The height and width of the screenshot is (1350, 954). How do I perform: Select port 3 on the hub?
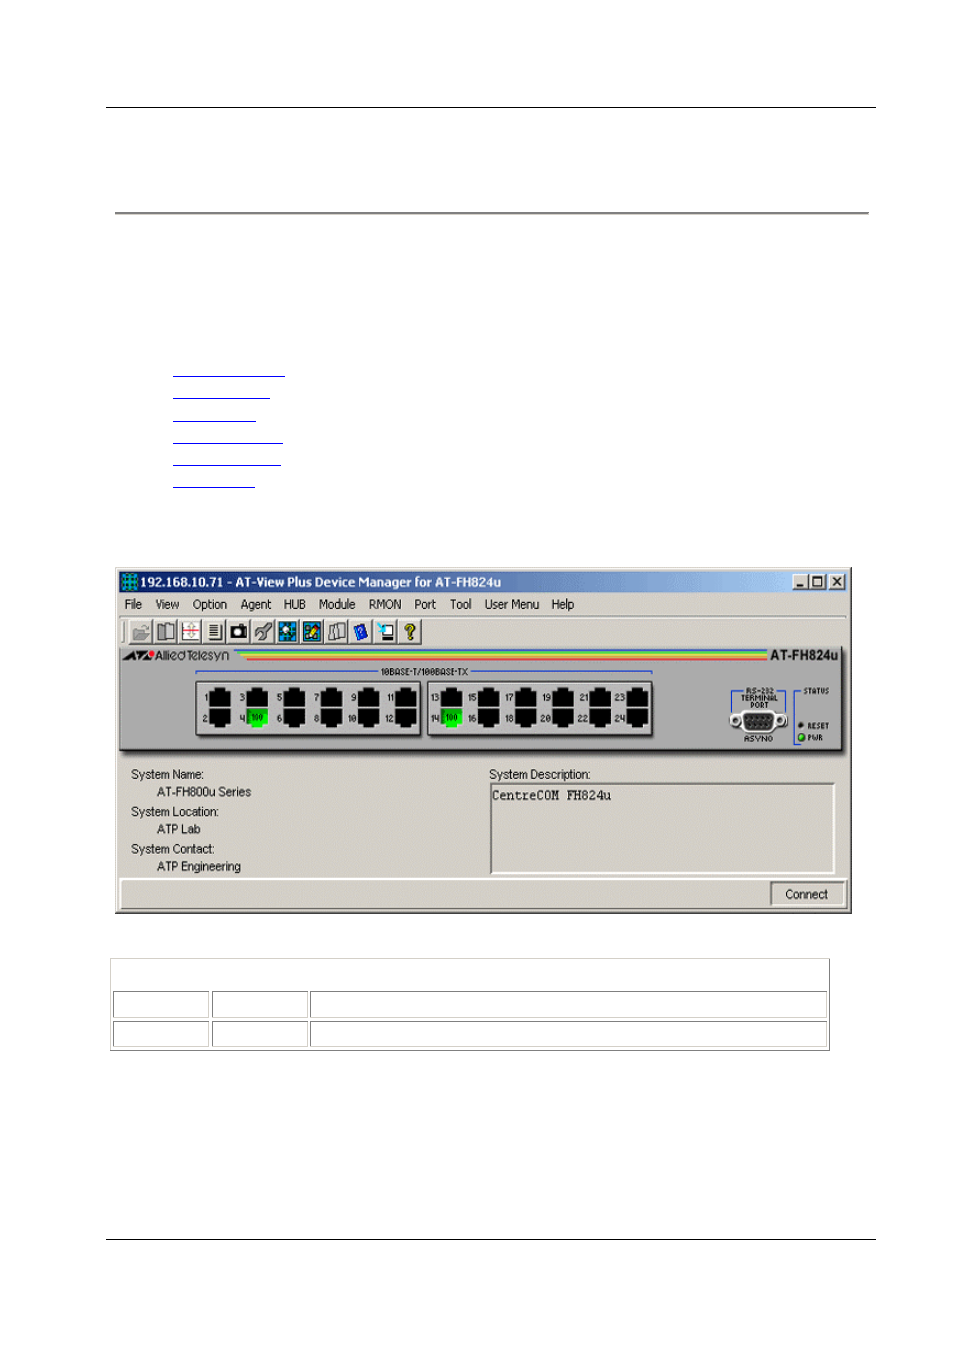click(x=257, y=697)
